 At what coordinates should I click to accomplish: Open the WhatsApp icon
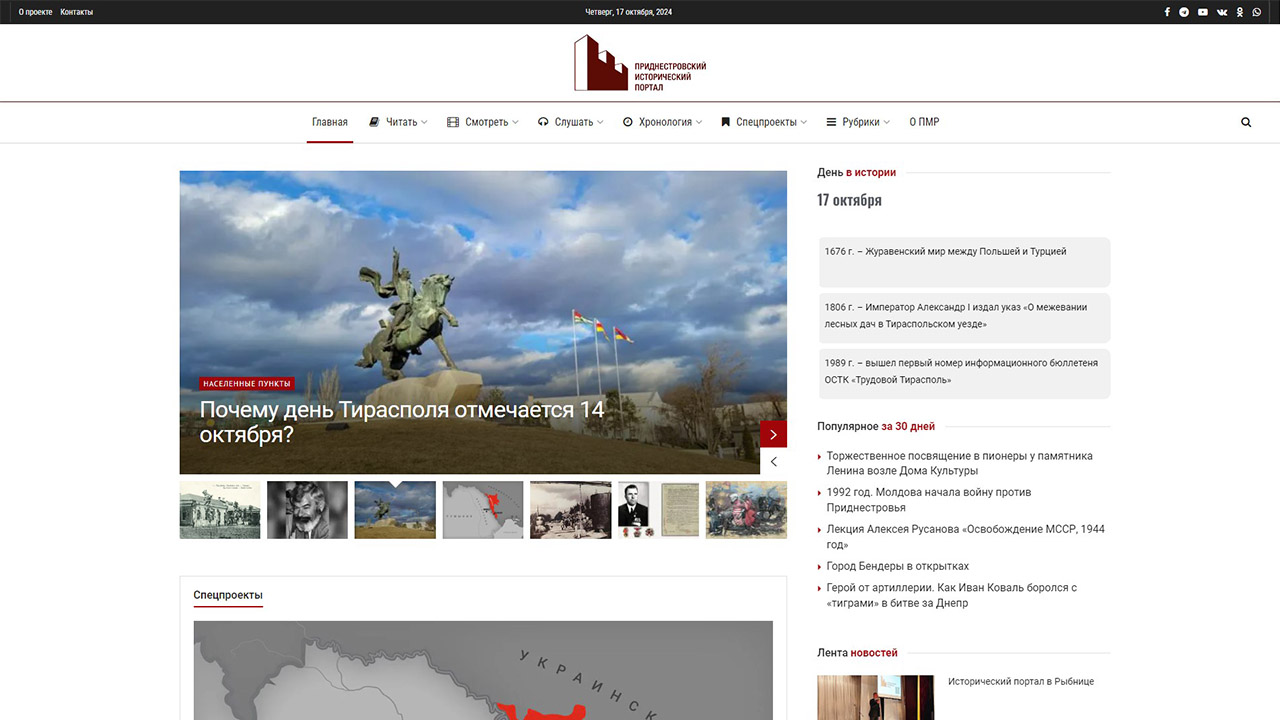[x=1257, y=12]
